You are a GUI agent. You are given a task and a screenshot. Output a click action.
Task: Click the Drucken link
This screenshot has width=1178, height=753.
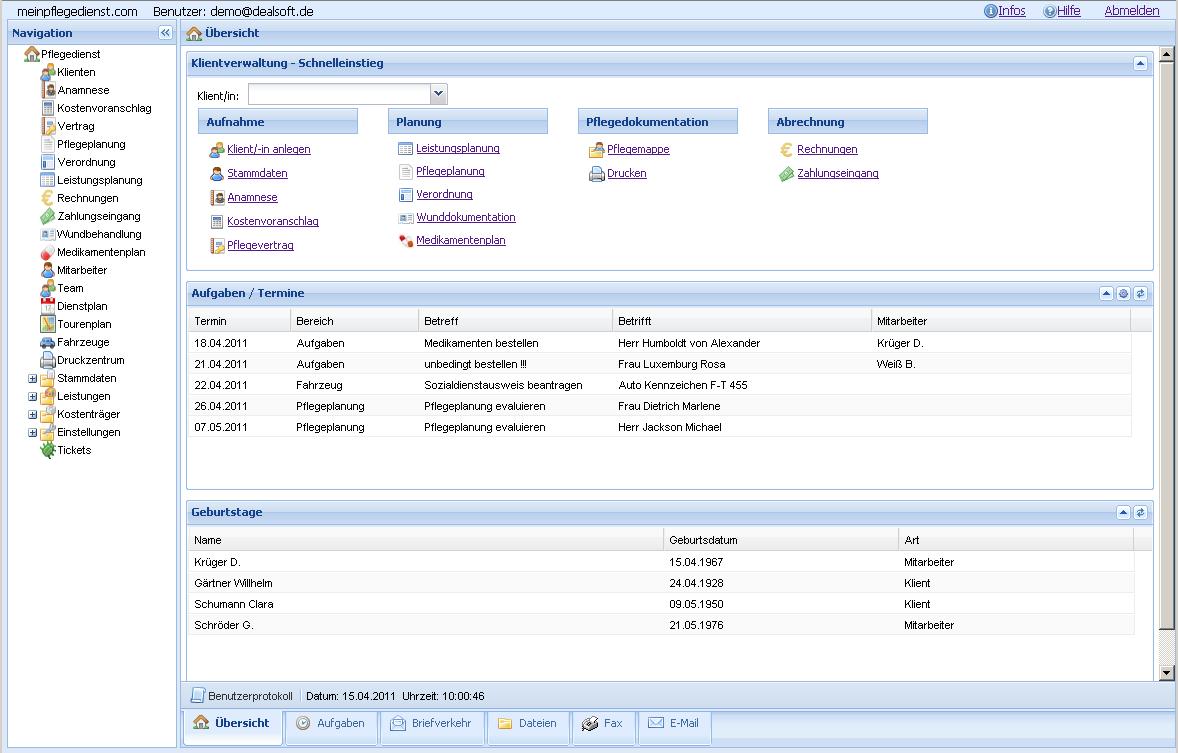pyautogui.click(x=627, y=174)
